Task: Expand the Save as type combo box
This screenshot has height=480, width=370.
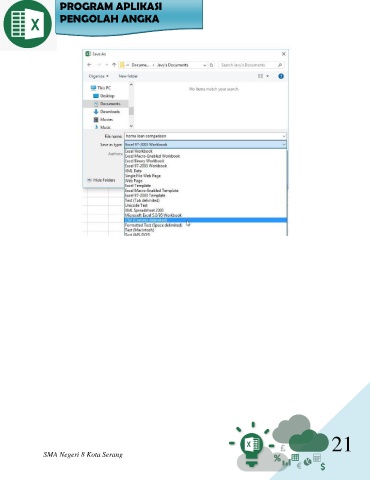Action: click(205, 145)
